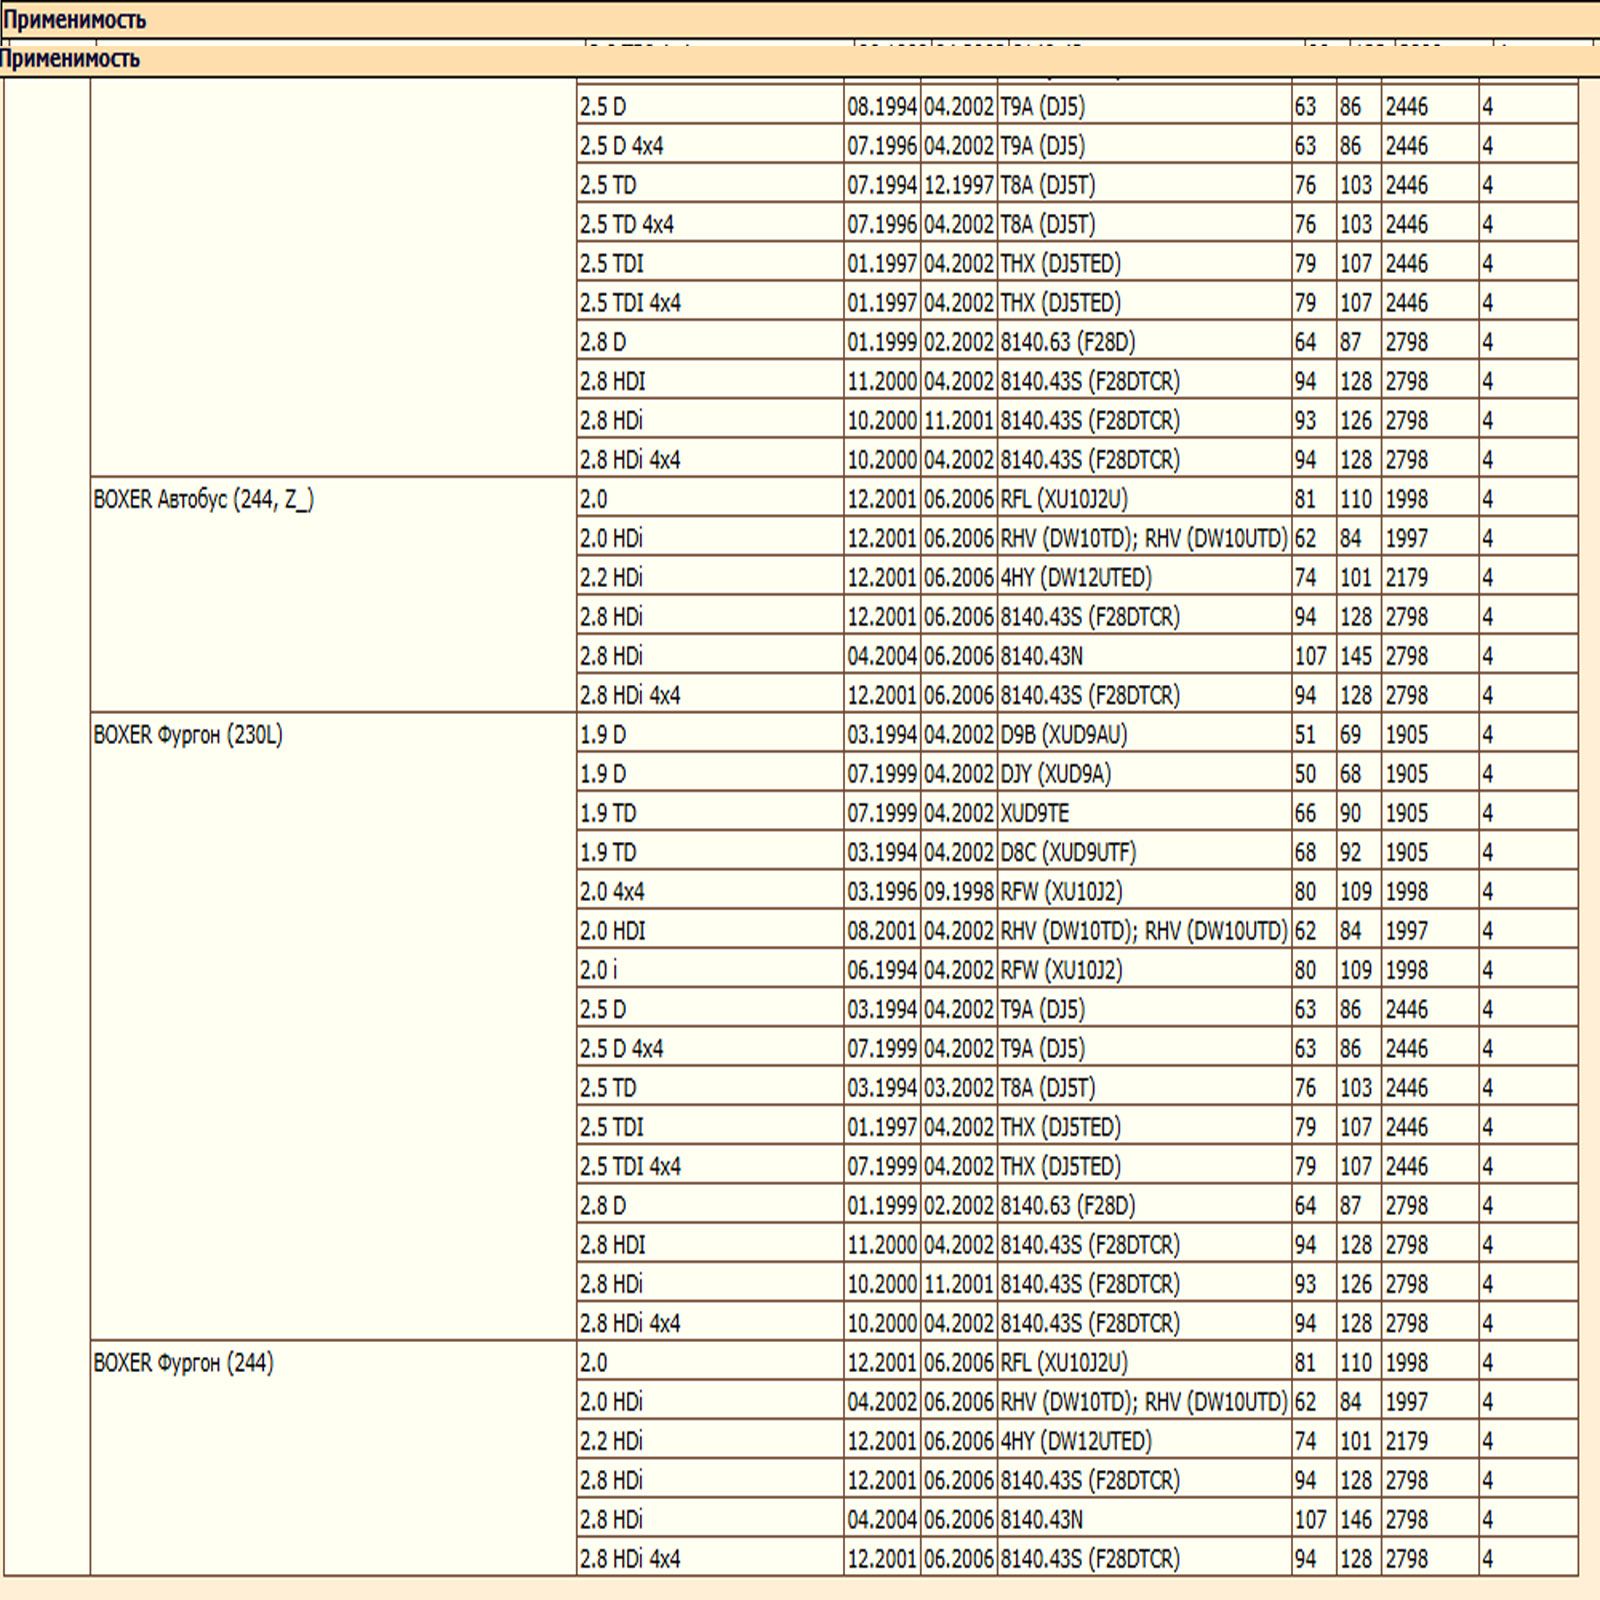Click '4HY (DW12UTED)' in the BOXER Автобус section
The width and height of the screenshot is (1600, 1600).
[x=1076, y=578]
